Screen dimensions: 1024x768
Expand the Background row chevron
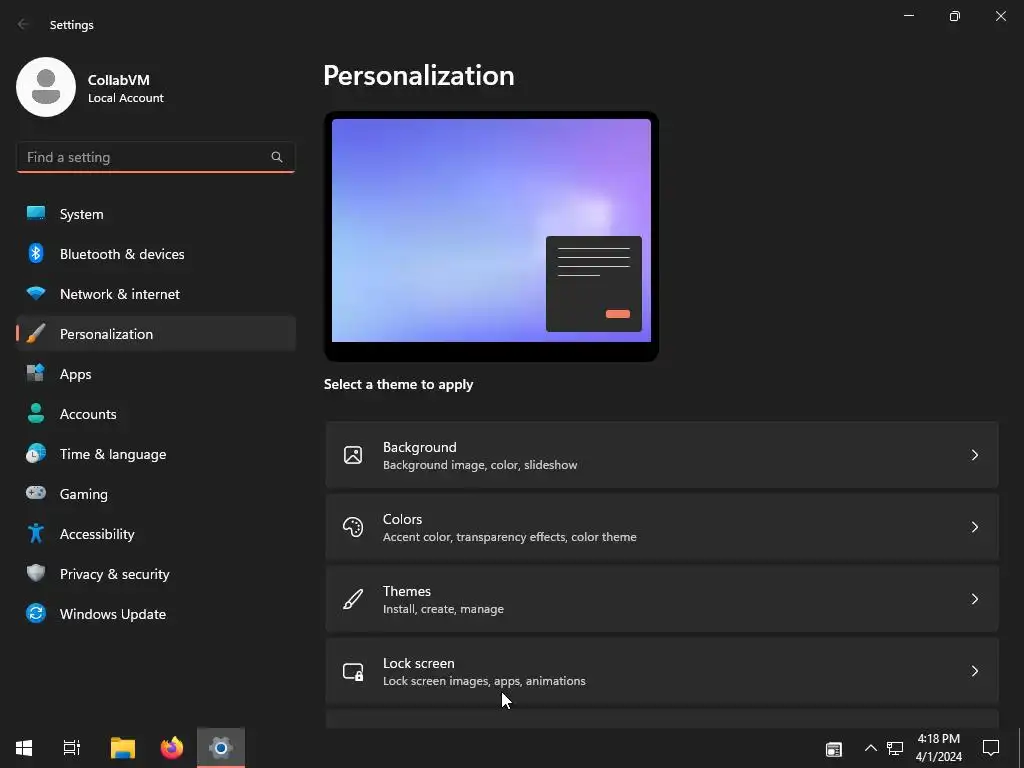point(974,455)
